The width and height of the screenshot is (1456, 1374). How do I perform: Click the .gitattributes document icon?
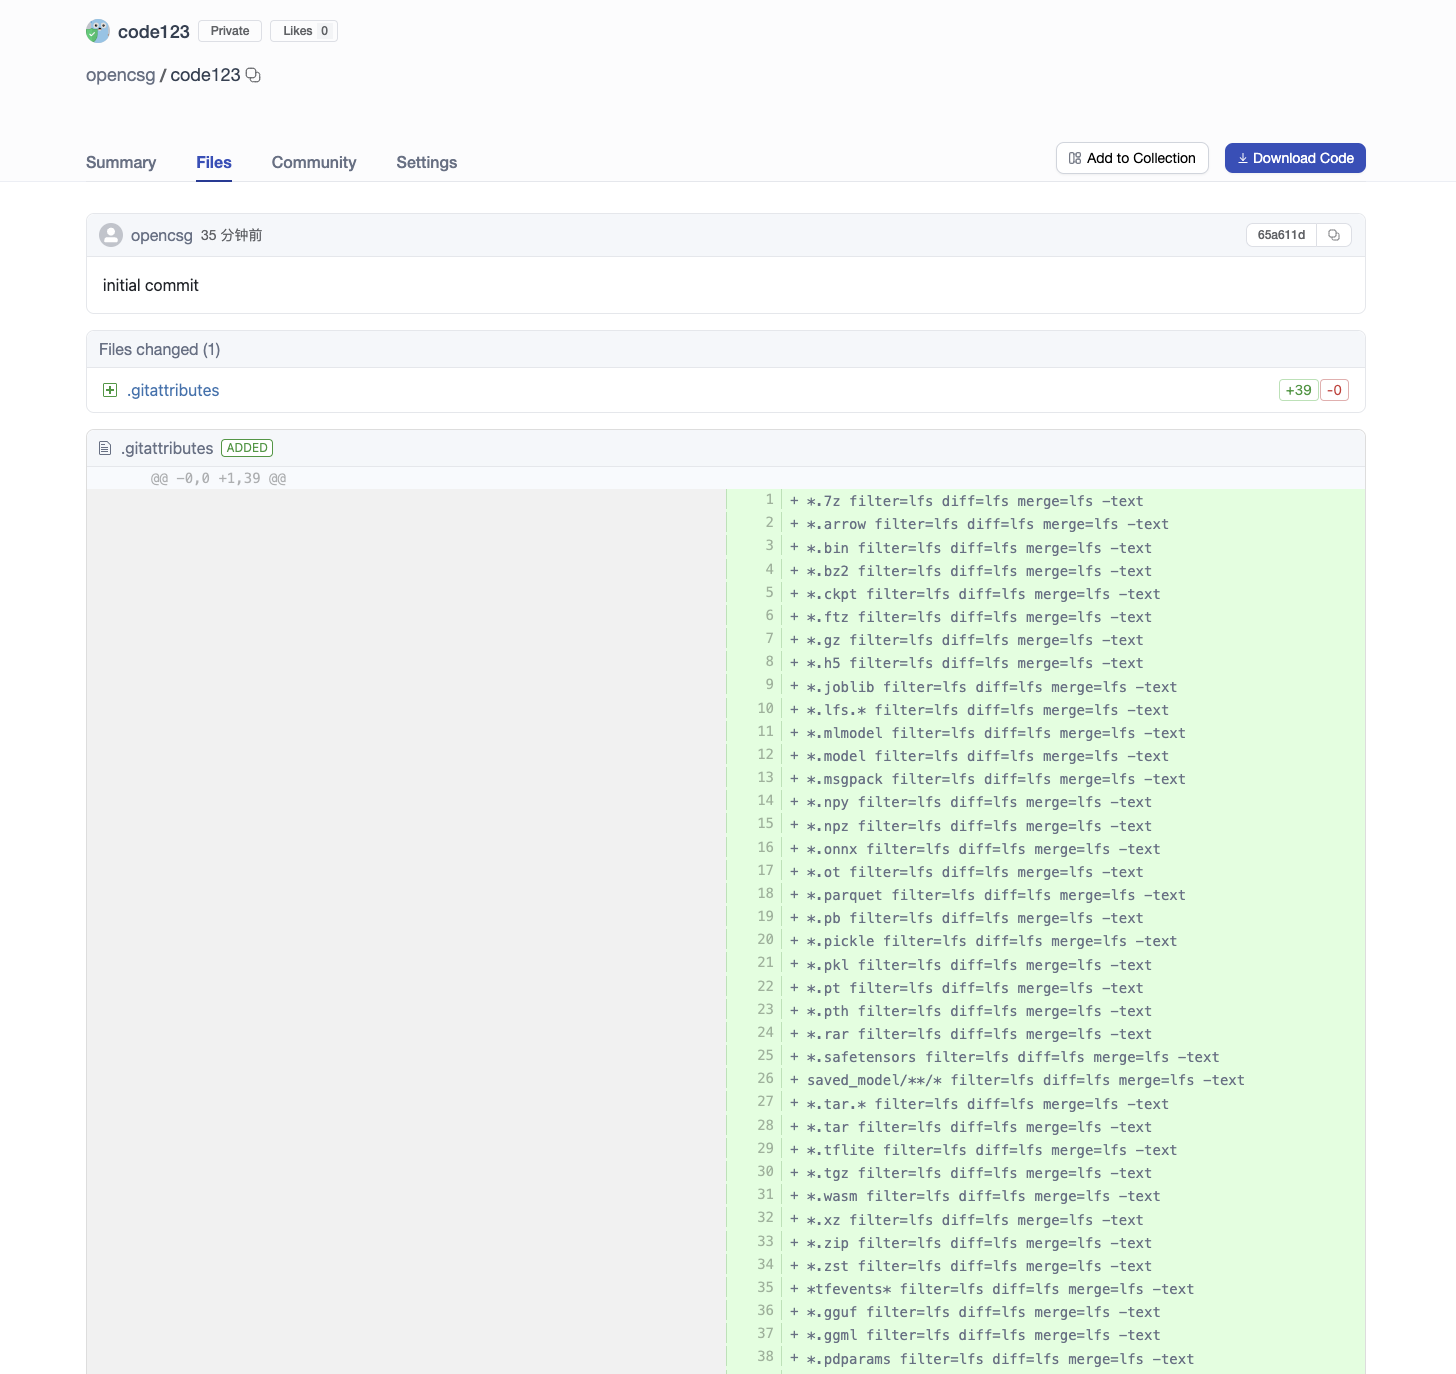pos(105,448)
